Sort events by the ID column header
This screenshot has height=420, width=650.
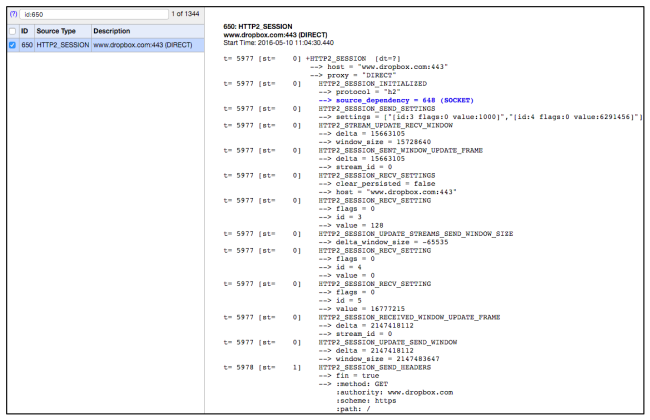click(x=26, y=31)
